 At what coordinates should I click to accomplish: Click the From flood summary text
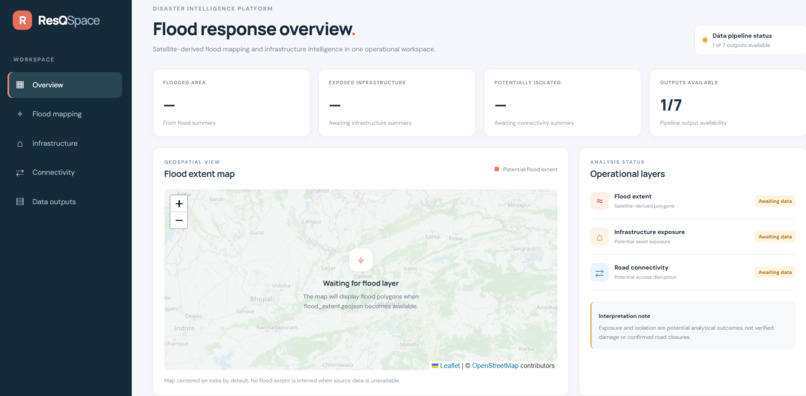pyautogui.click(x=190, y=123)
